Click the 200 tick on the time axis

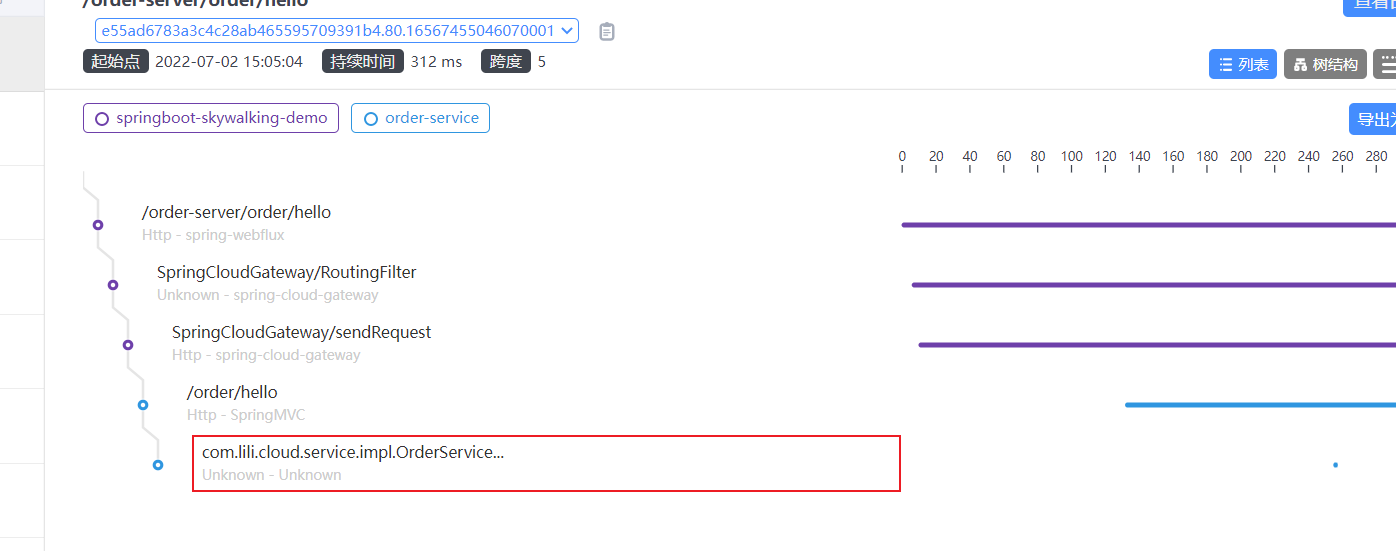(1241, 157)
